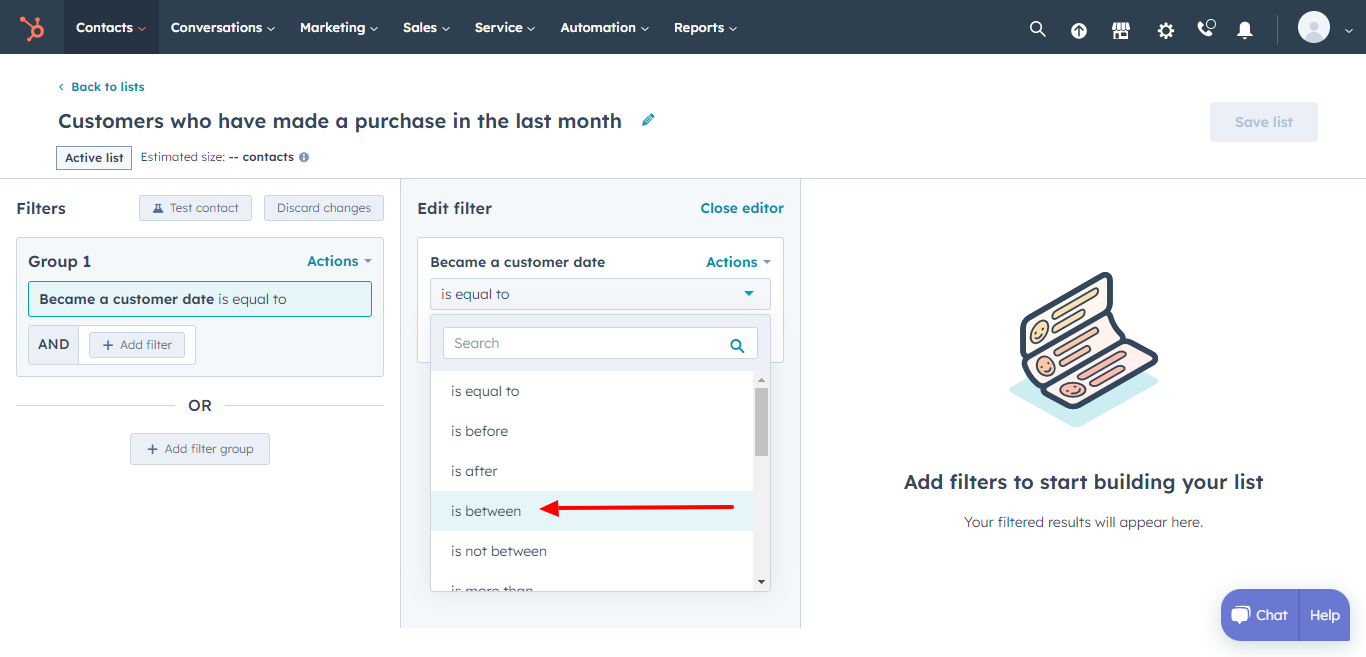Open the Calling phone icon
Image resolution: width=1366 pixels, height=657 pixels.
tap(1205, 29)
